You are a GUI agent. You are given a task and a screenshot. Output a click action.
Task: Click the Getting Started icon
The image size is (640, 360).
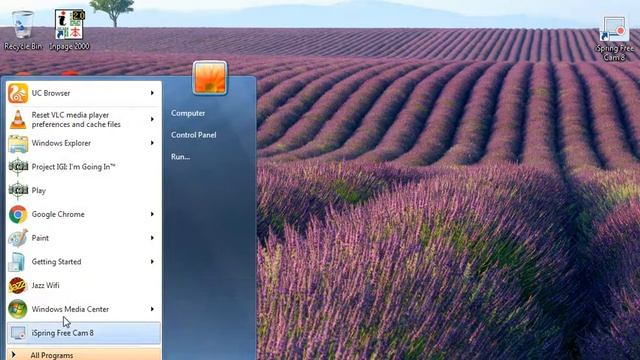pyautogui.click(x=18, y=262)
